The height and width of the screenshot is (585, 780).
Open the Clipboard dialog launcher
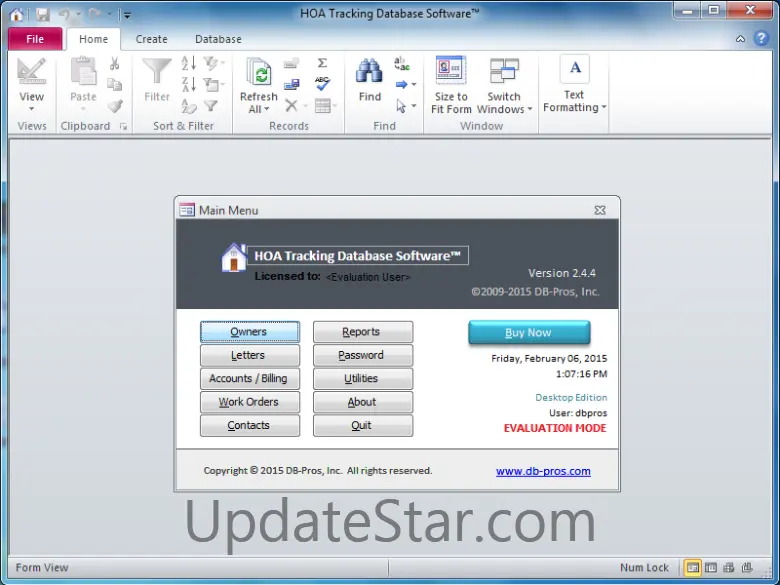(x=123, y=127)
